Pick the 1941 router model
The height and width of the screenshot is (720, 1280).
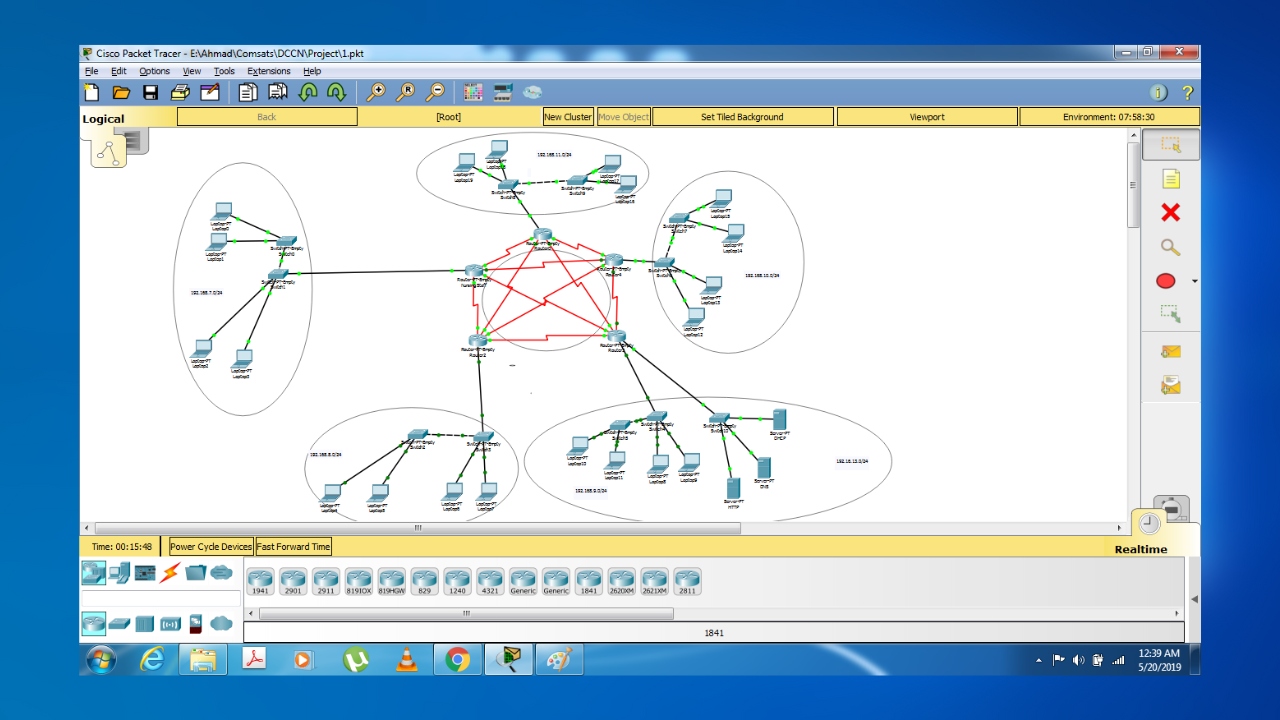[x=260, y=581]
